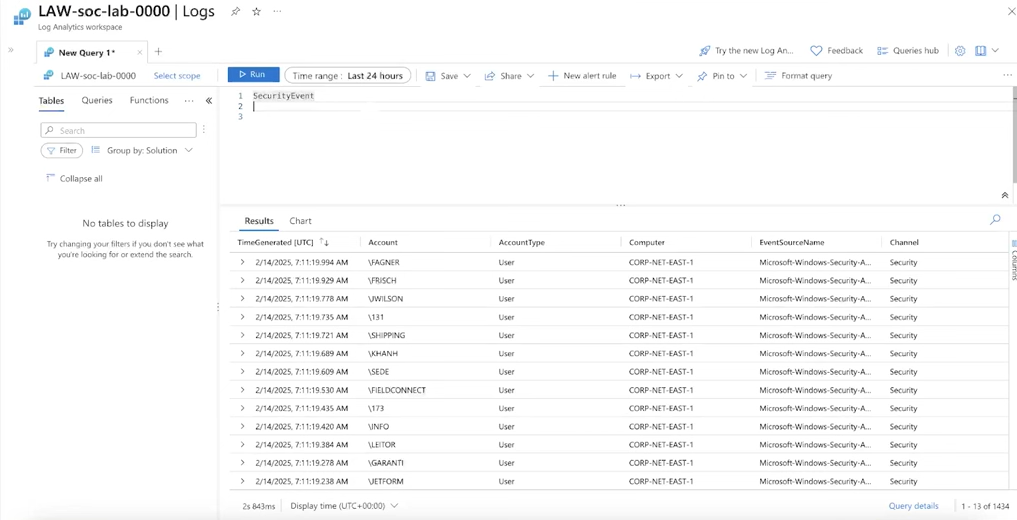Open the title ellipsis more options
Viewport: 1017px width, 520px height.
[x=278, y=12]
